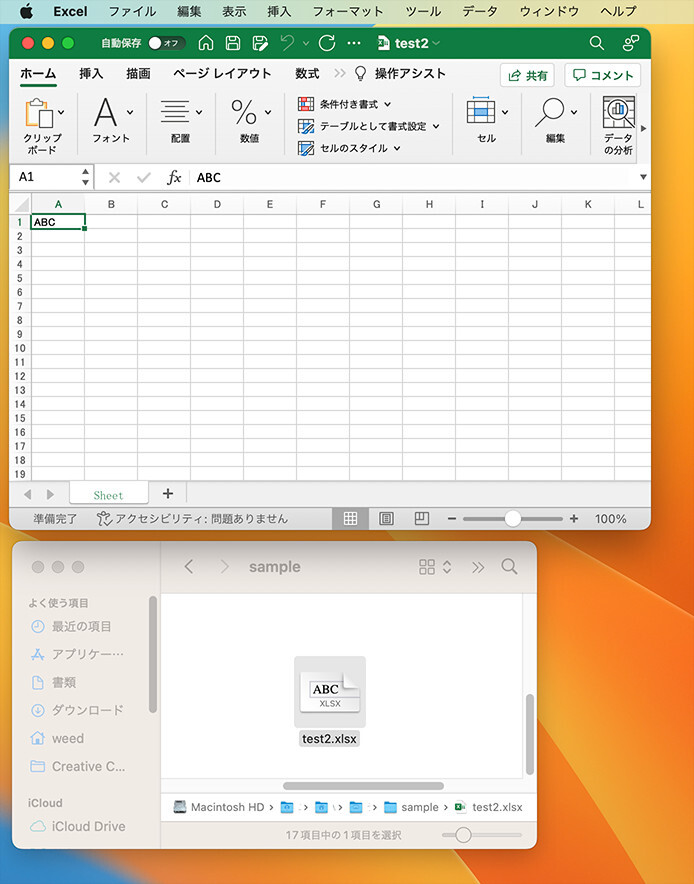Open the 配置 alignment group icon

click(175, 112)
